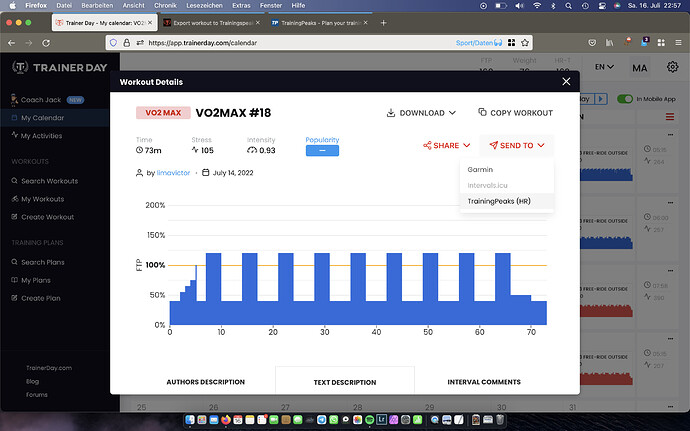Open the Pocket icon in toolbar
Viewport: 690px width, 431px height.
pyautogui.click(x=592, y=43)
